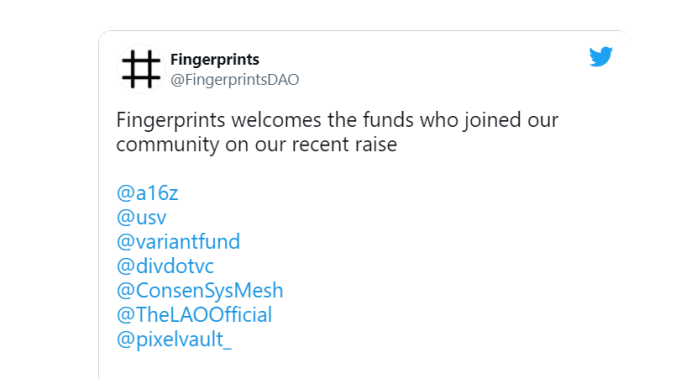Click the word 'raise' ending the sentence
The image size is (687, 379).
[x=378, y=145]
